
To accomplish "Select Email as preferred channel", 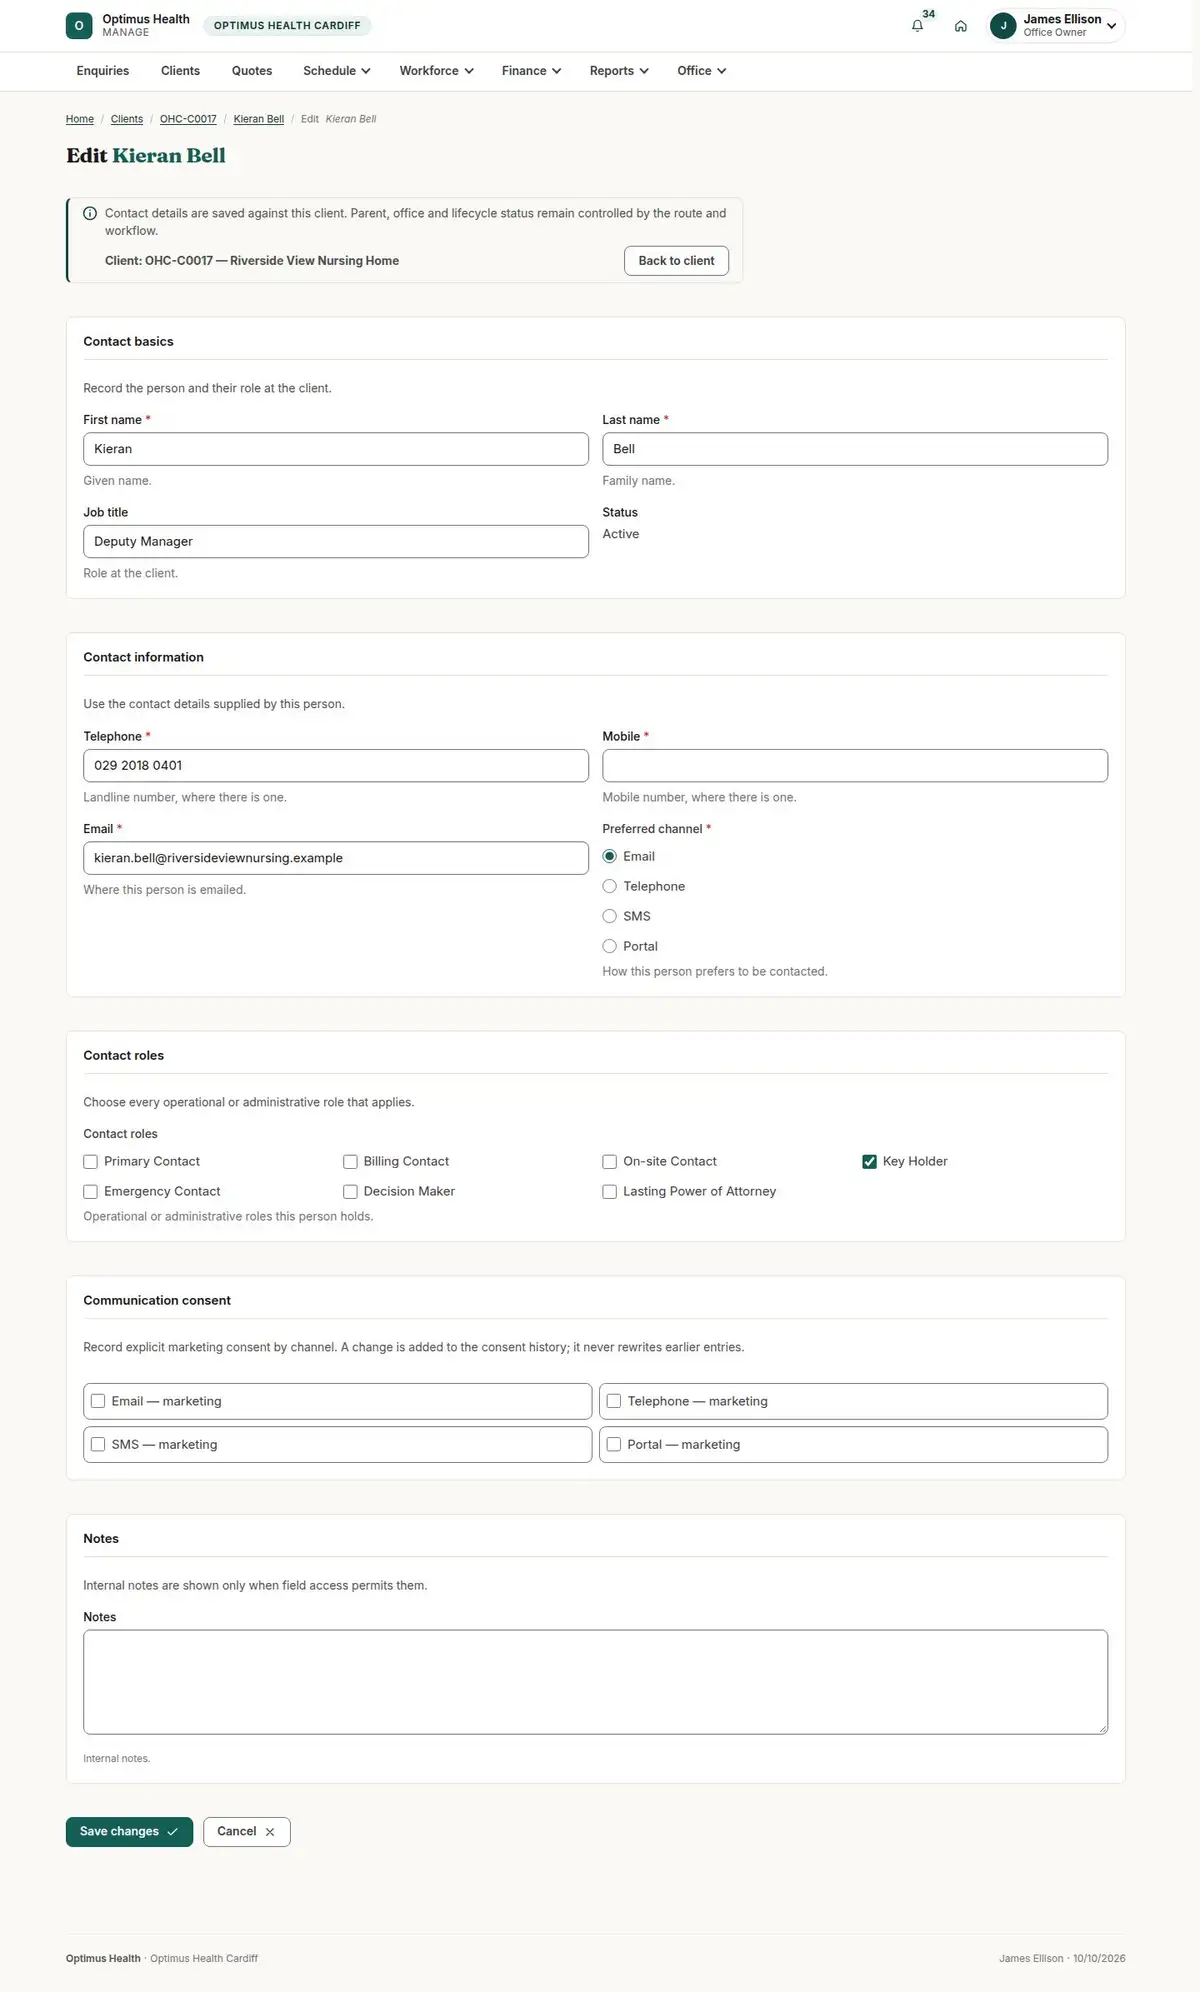I will click(610, 856).
